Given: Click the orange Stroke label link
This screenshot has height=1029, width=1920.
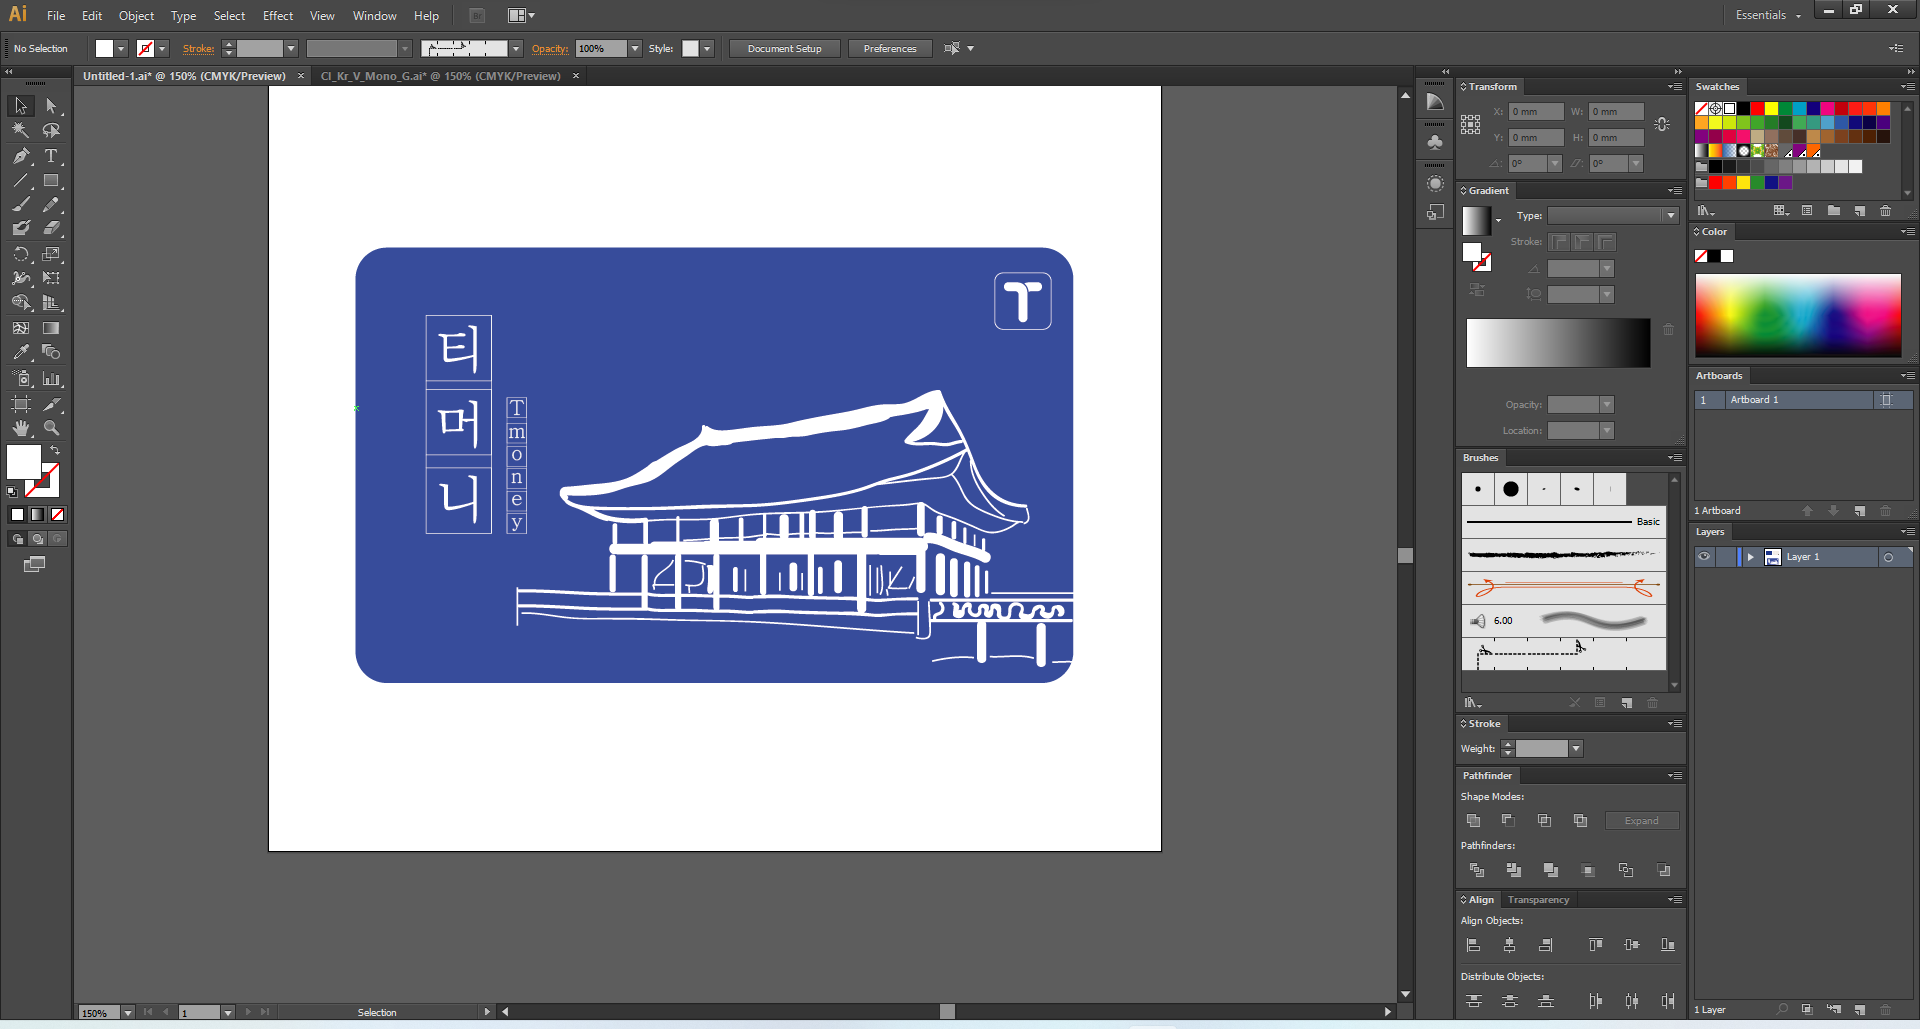Looking at the screenshot, I should coord(198,49).
